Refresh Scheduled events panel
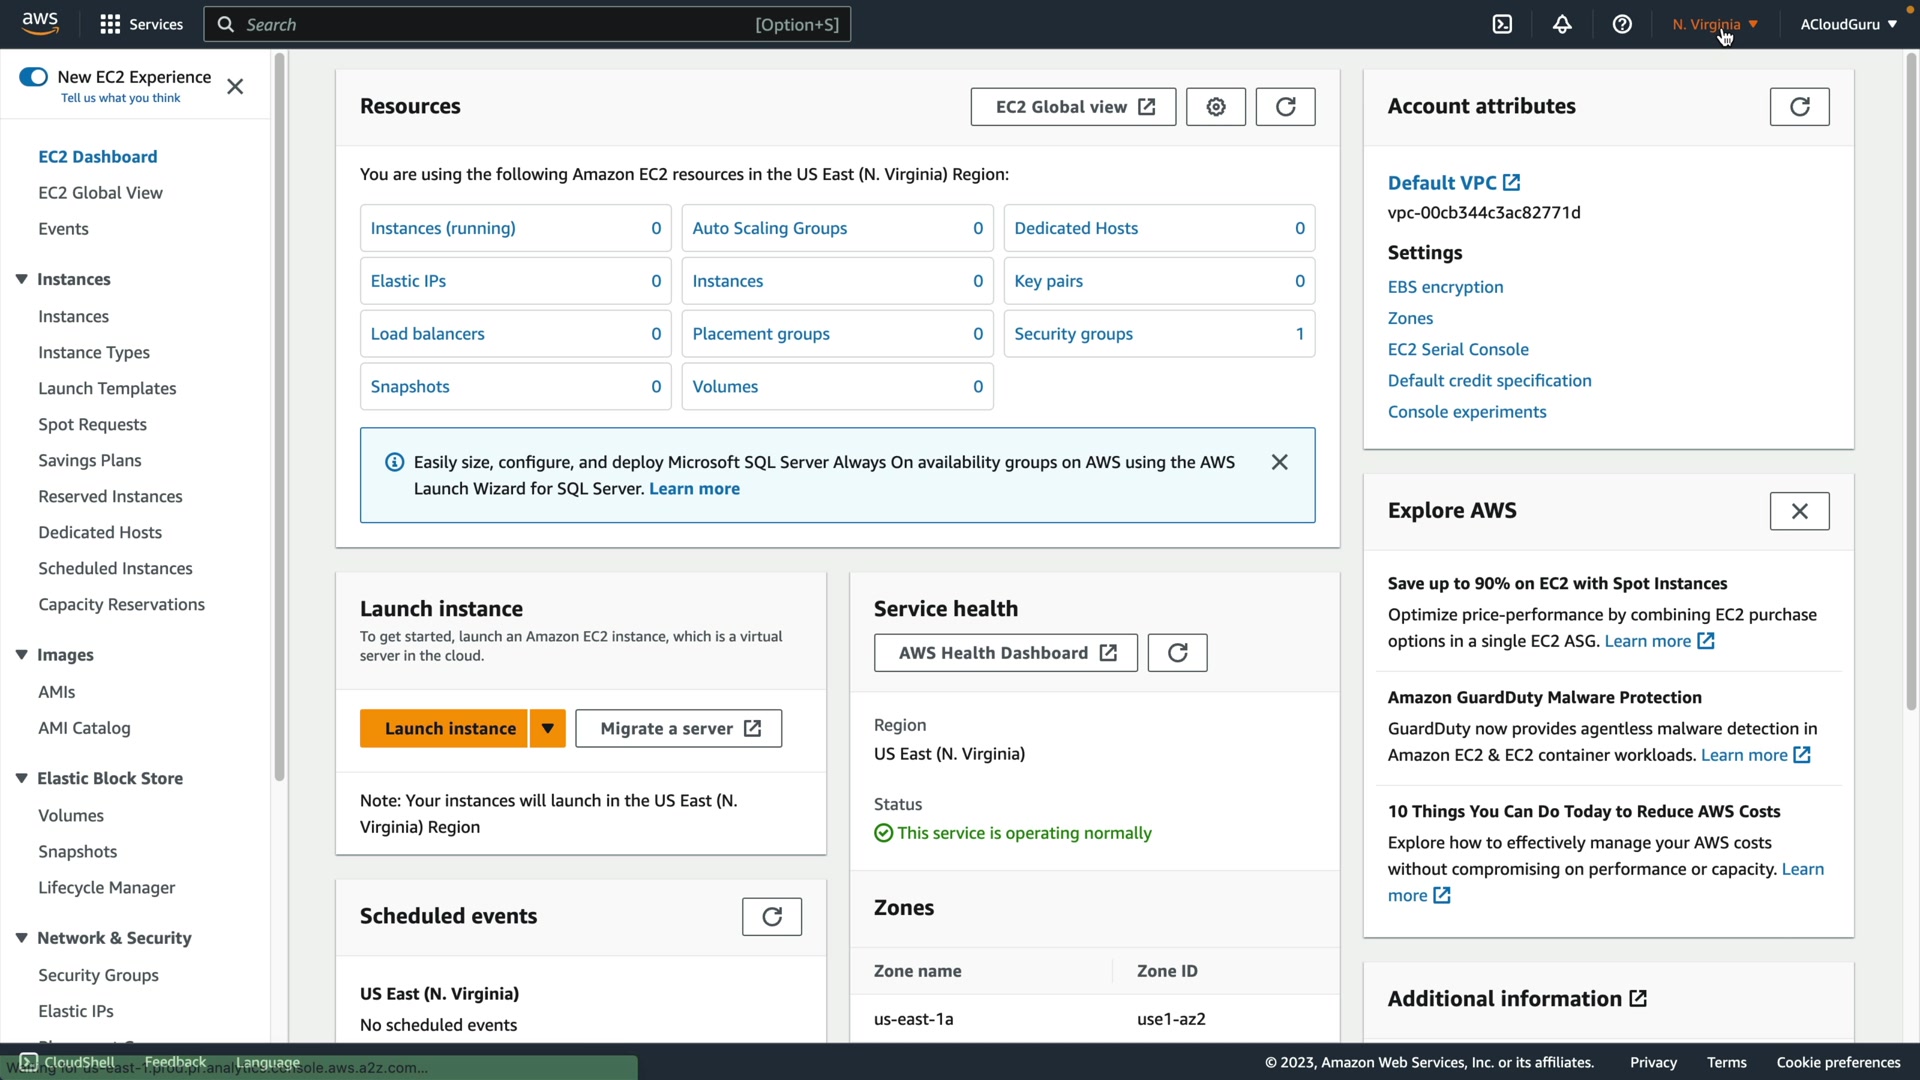The width and height of the screenshot is (1920, 1080). (771, 916)
